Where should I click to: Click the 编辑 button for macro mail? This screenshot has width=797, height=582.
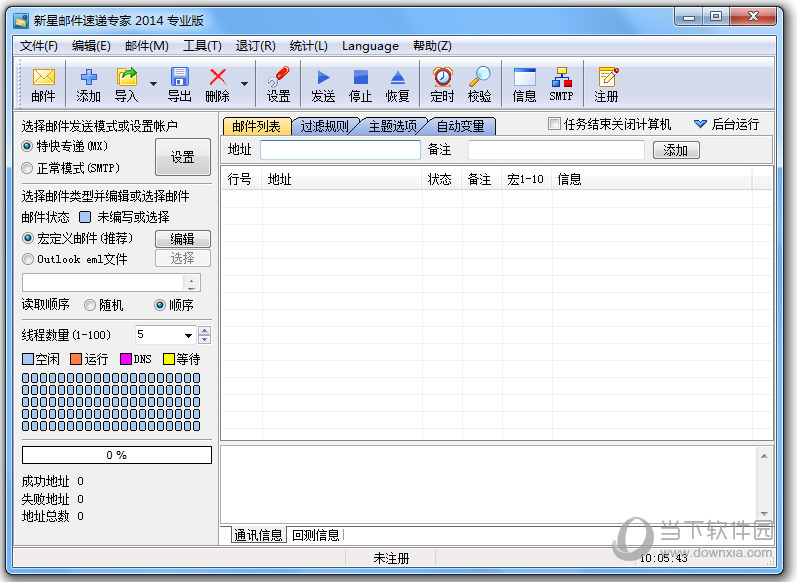(x=182, y=238)
